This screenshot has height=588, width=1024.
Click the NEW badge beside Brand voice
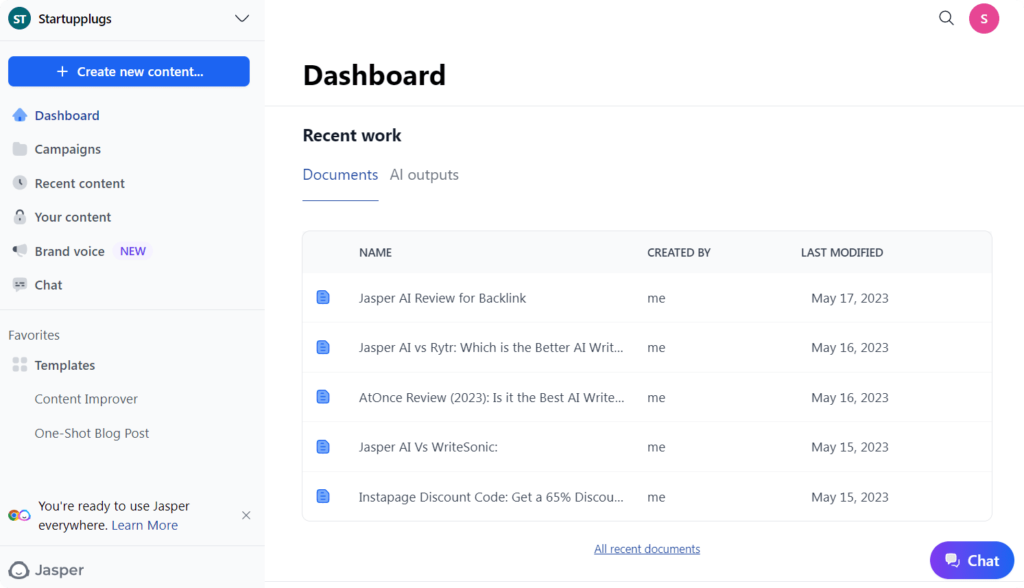click(x=133, y=252)
